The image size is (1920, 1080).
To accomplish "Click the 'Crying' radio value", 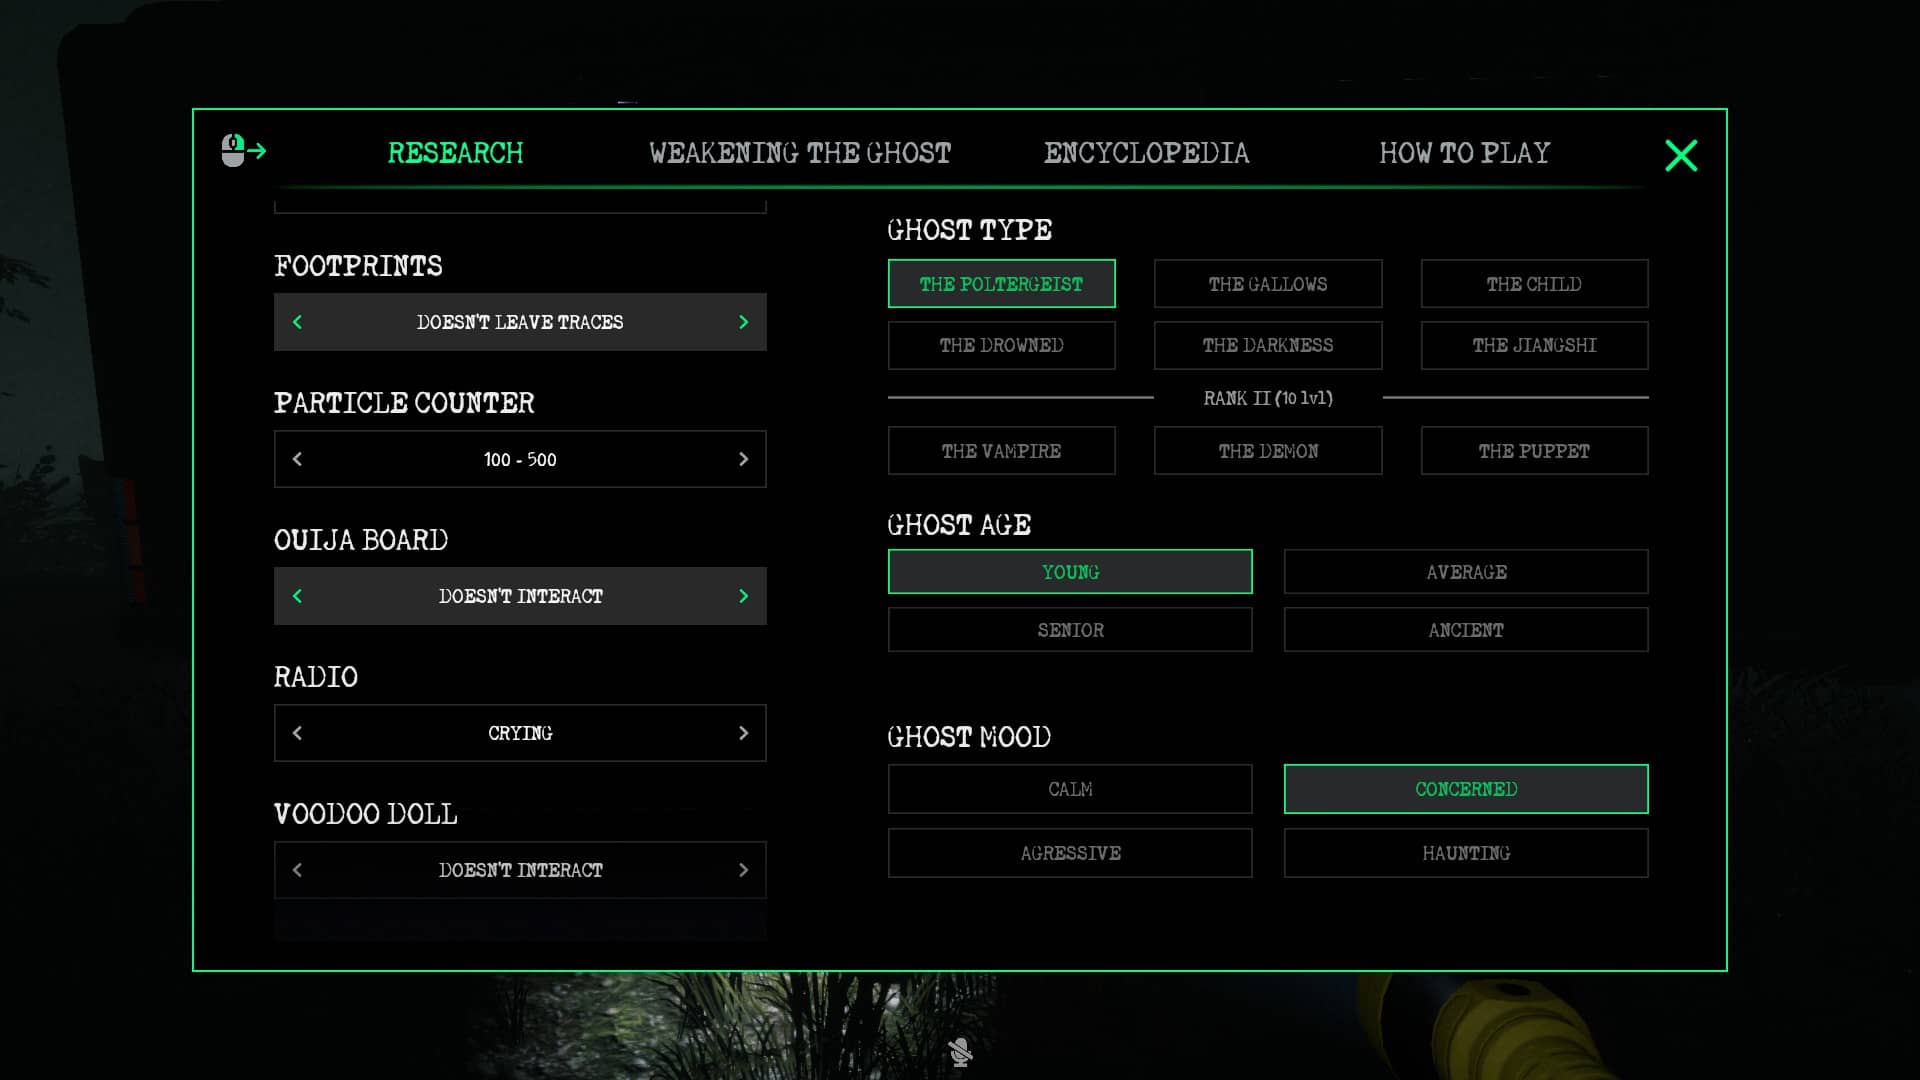I will pyautogui.click(x=520, y=733).
